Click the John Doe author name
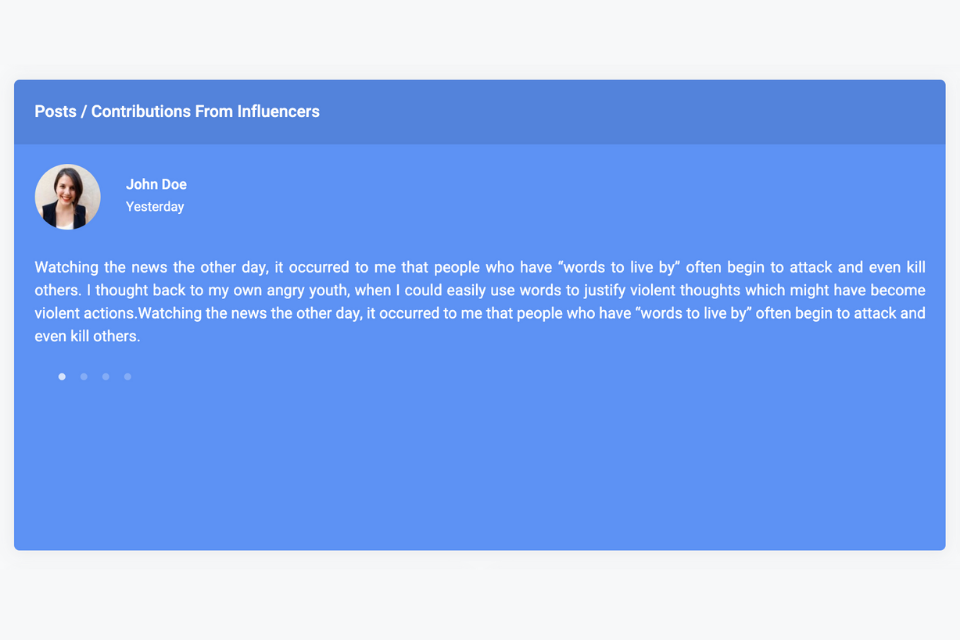 tap(156, 184)
